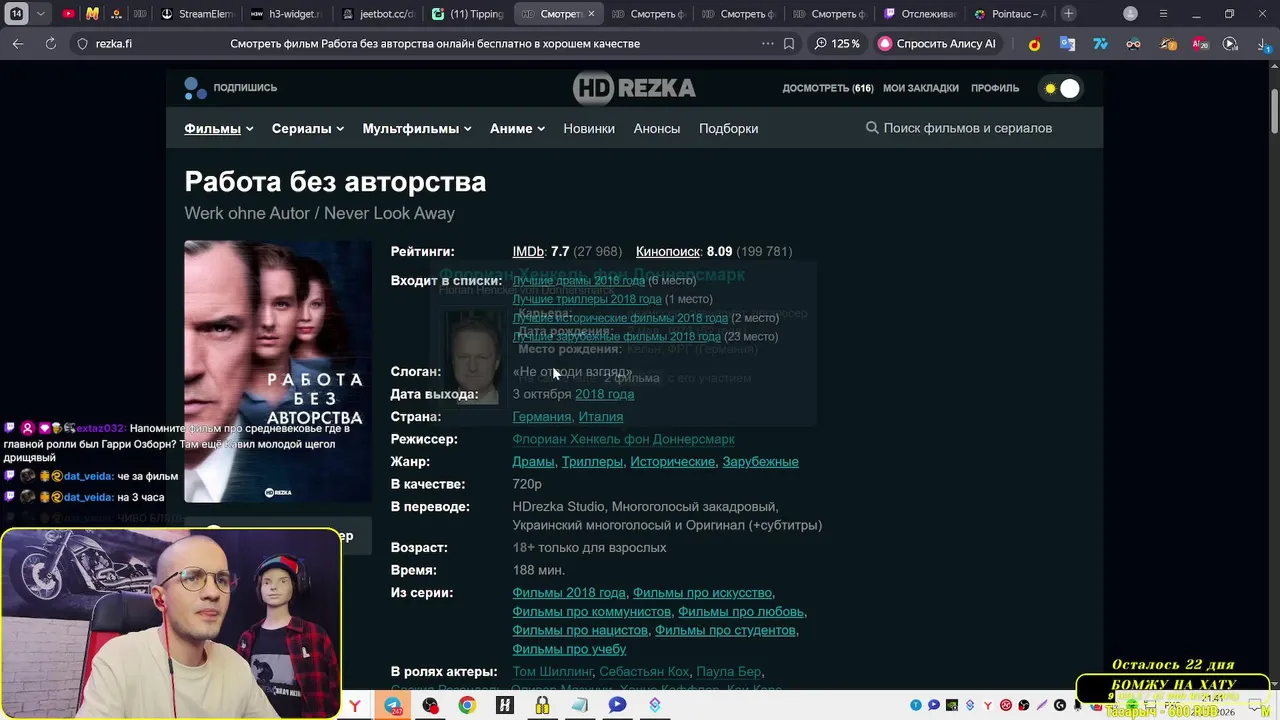Open Досмотреть (616) list
The width and height of the screenshot is (1280, 720).
(827, 88)
